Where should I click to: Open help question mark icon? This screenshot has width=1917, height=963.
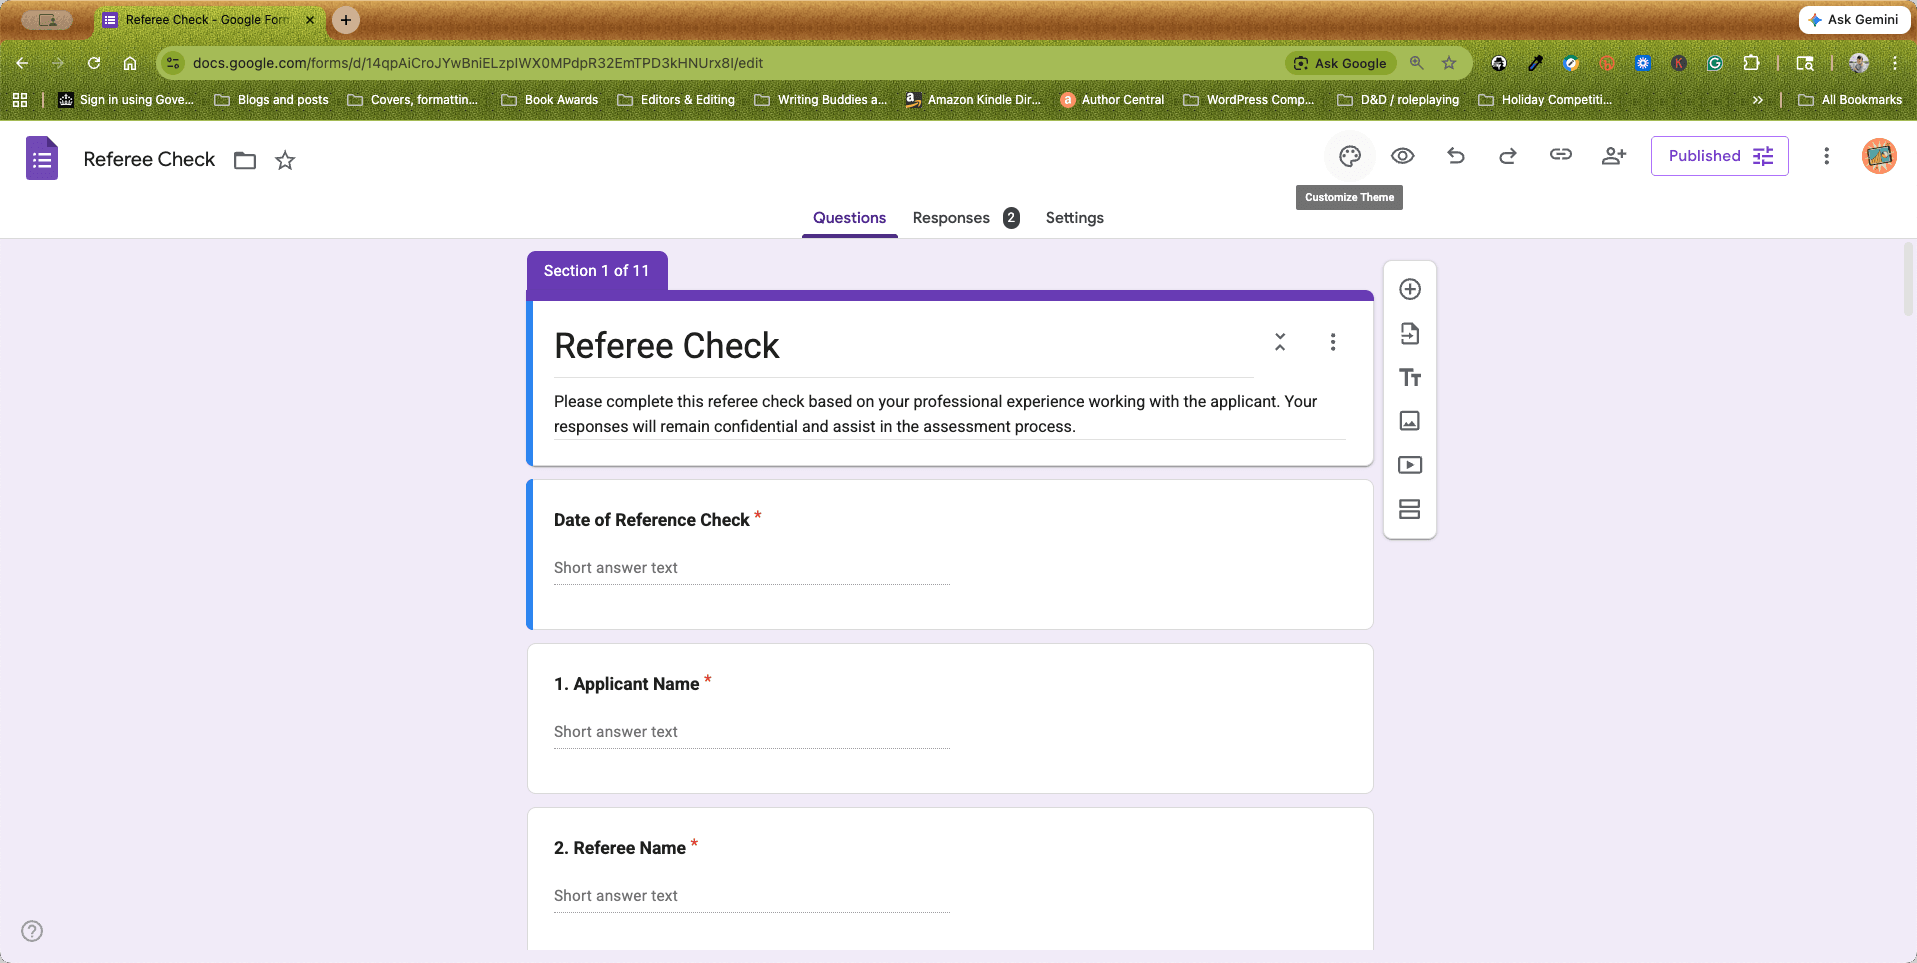(x=32, y=931)
